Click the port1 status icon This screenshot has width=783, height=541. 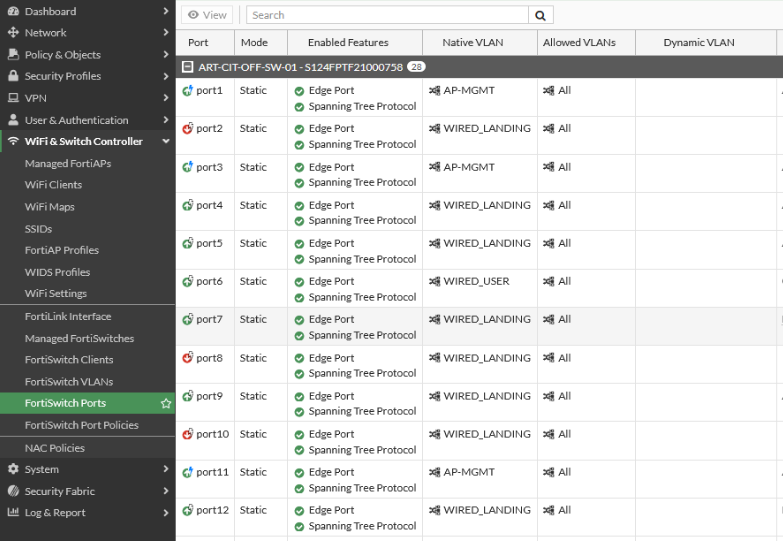point(187,90)
